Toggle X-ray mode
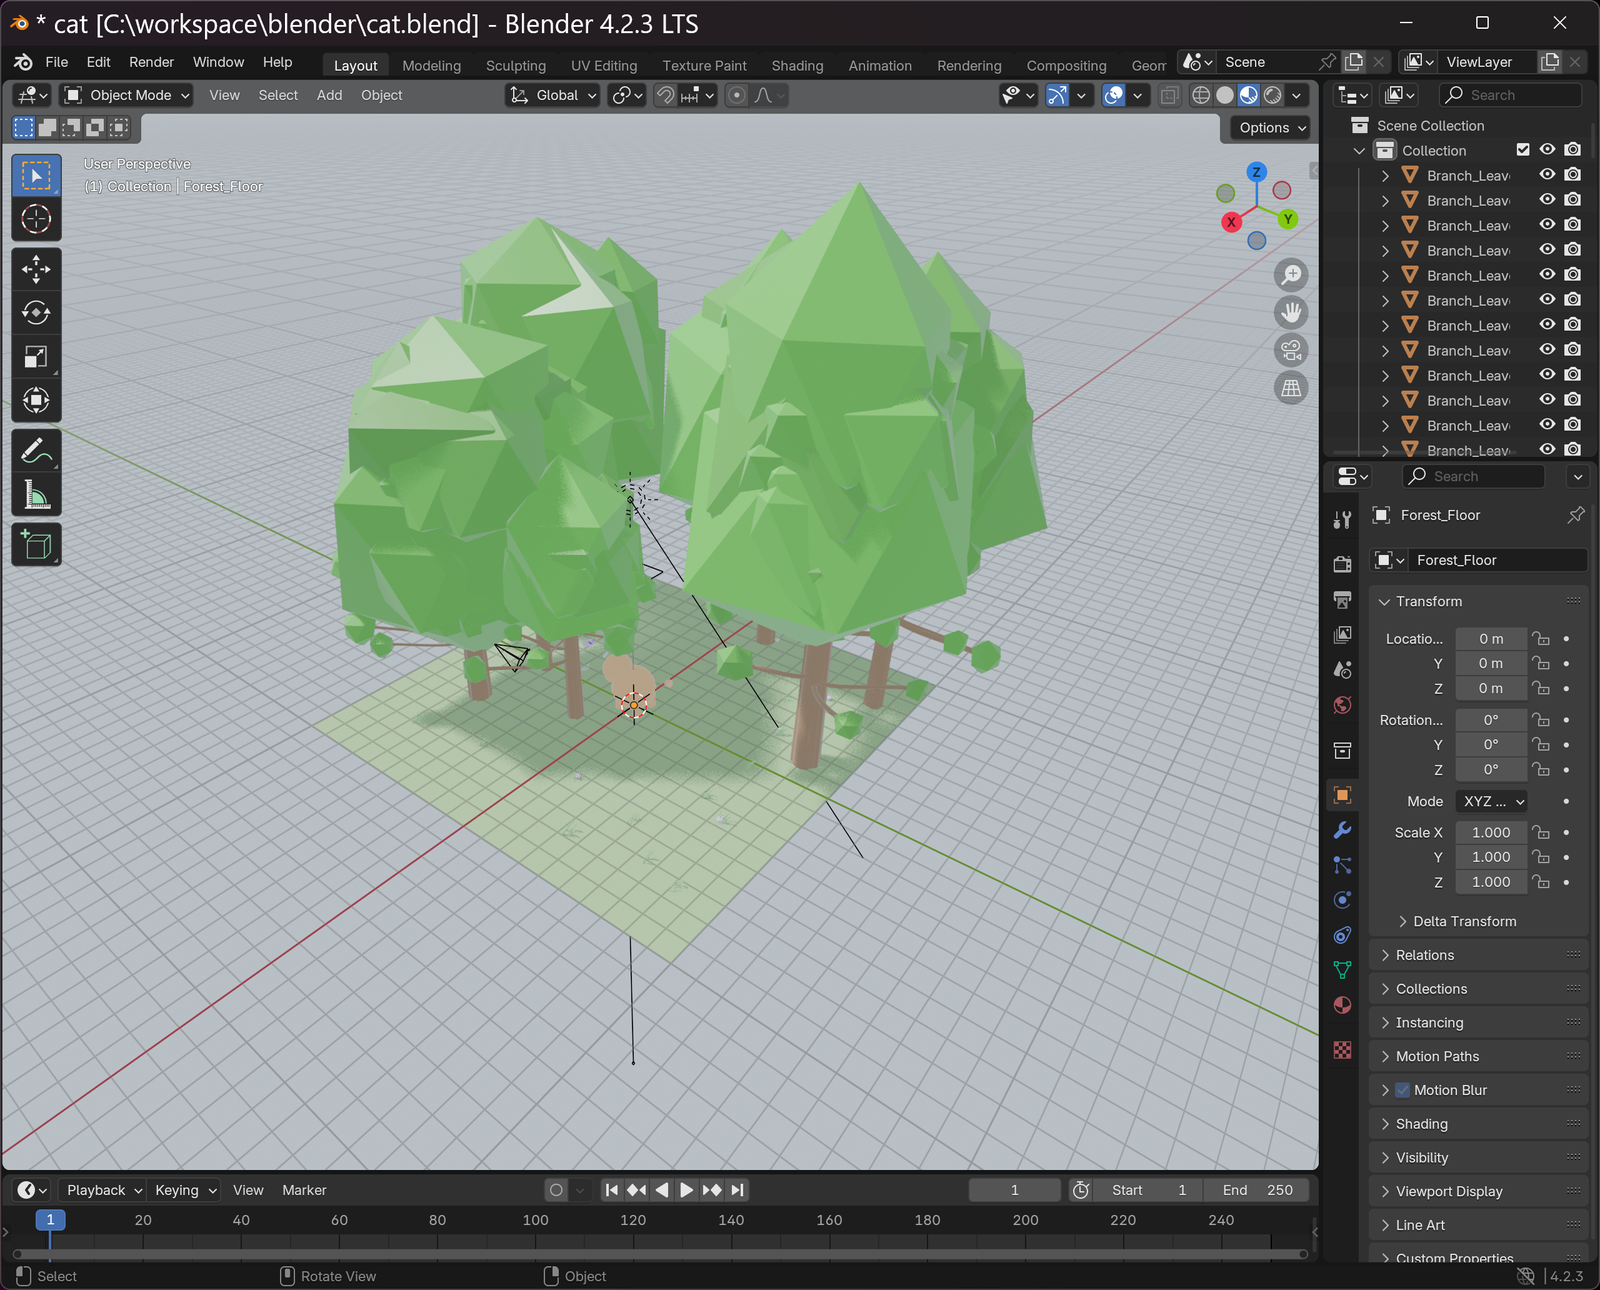The width and height of the screenshot is (1600, 1290). tap(1169, 95)
